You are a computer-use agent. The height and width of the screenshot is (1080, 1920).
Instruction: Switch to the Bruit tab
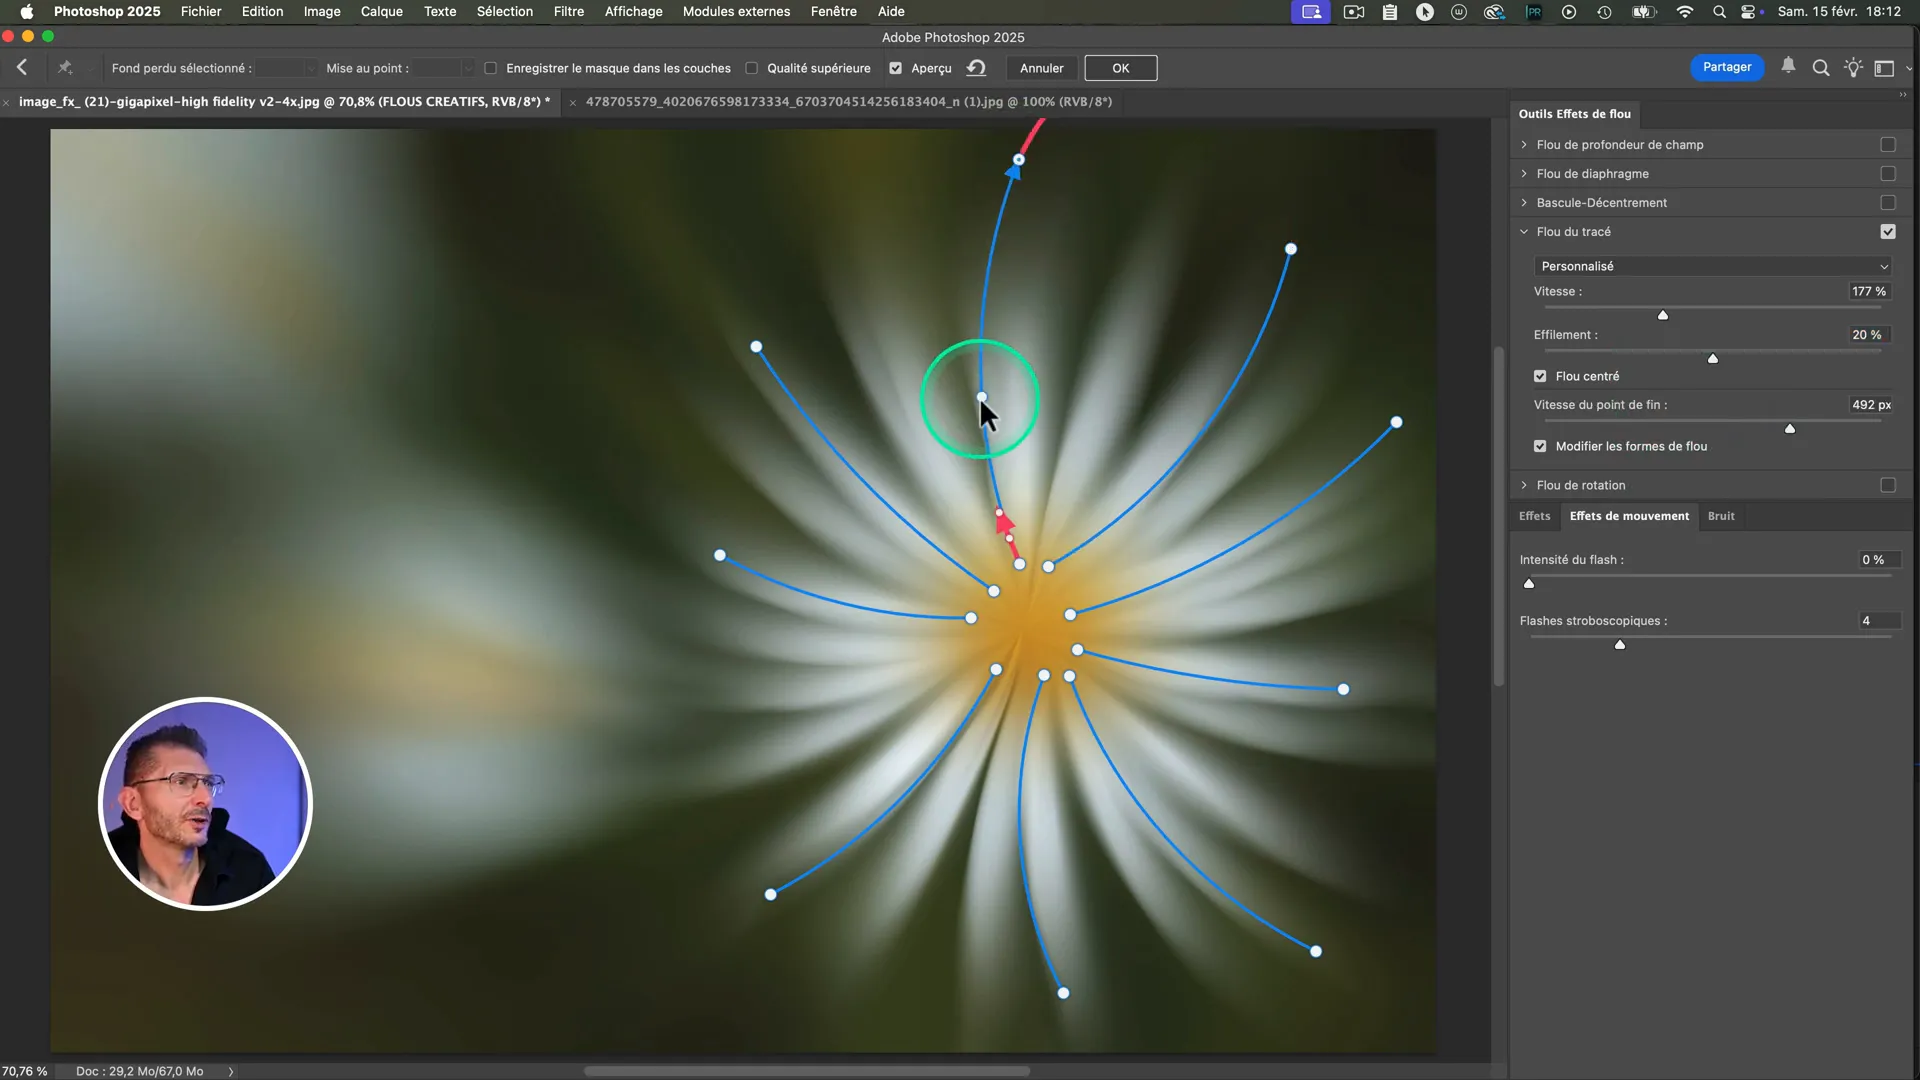[x=1721, y=516]
